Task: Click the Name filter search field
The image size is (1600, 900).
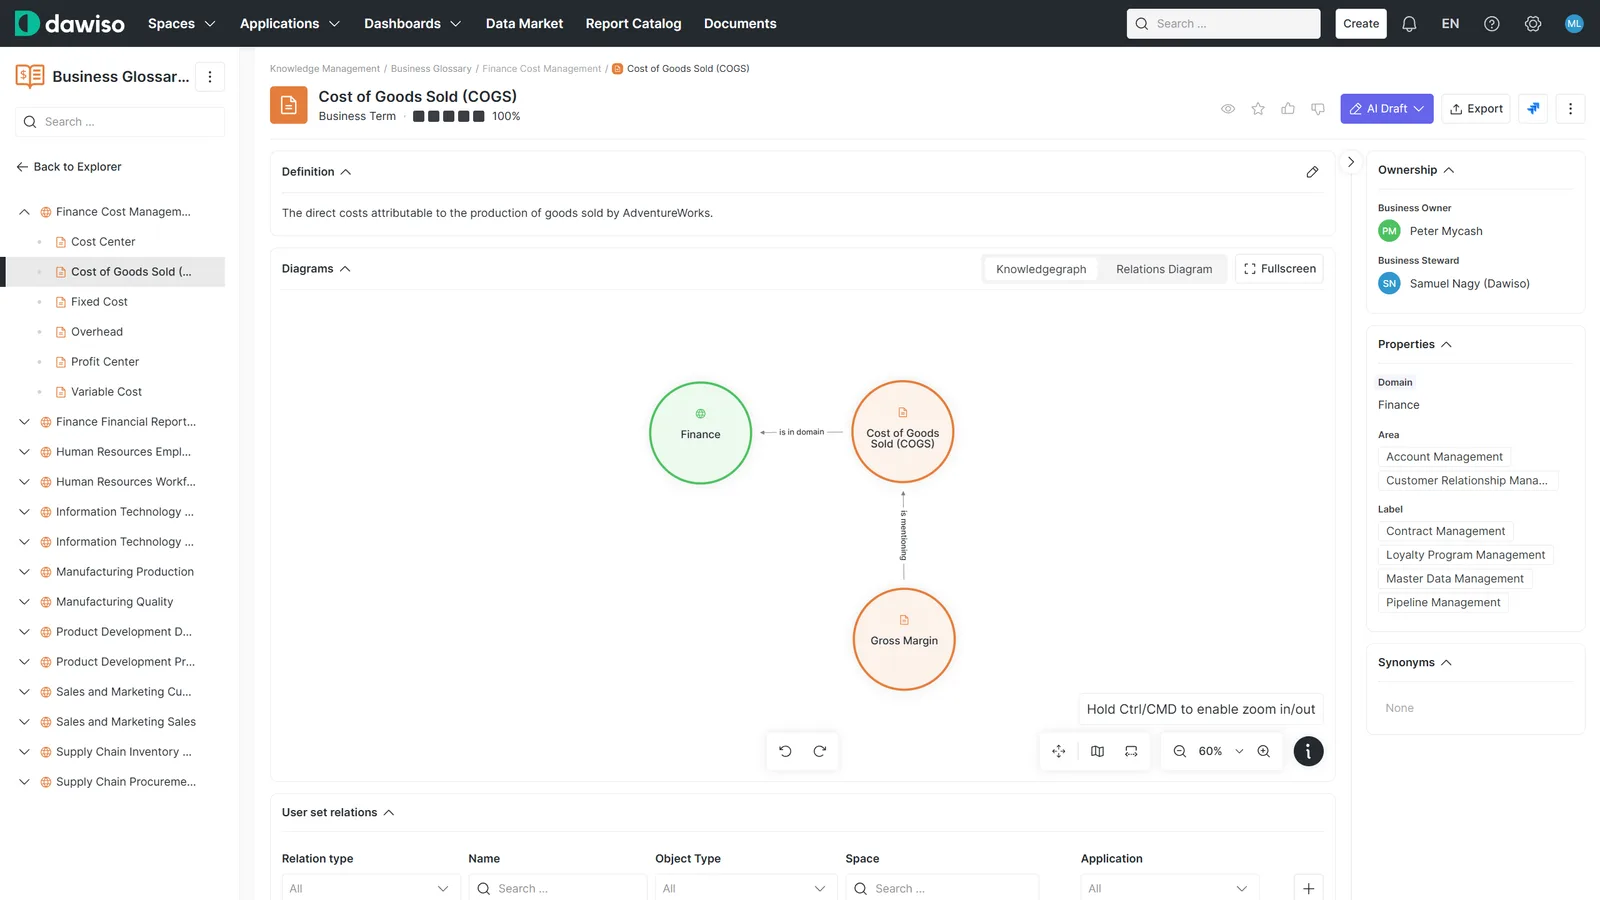Action: (x=557, y=888)
